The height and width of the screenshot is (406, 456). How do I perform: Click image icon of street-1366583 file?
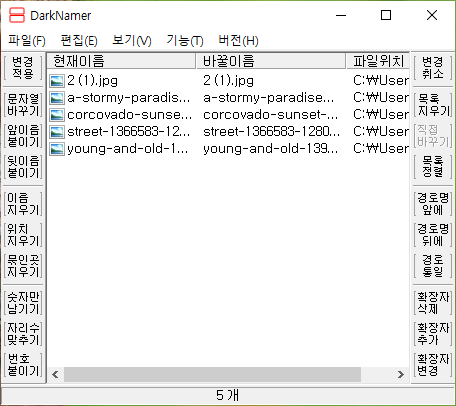click(57, 132)
